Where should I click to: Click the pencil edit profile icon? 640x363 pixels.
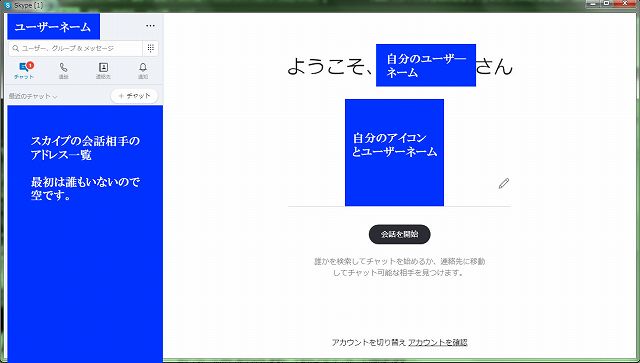coord(504,183)
